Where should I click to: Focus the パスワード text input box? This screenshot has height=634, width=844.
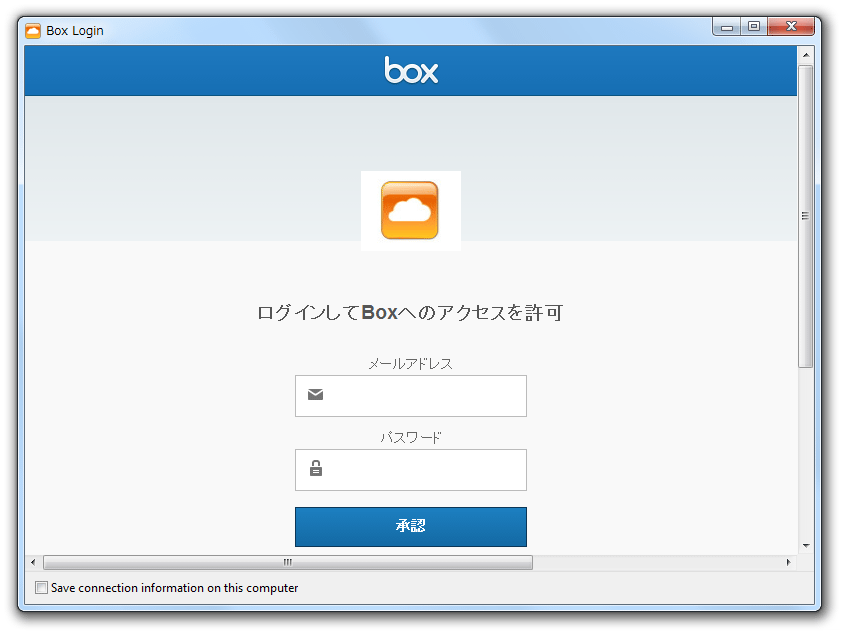(x=425, y=469)
